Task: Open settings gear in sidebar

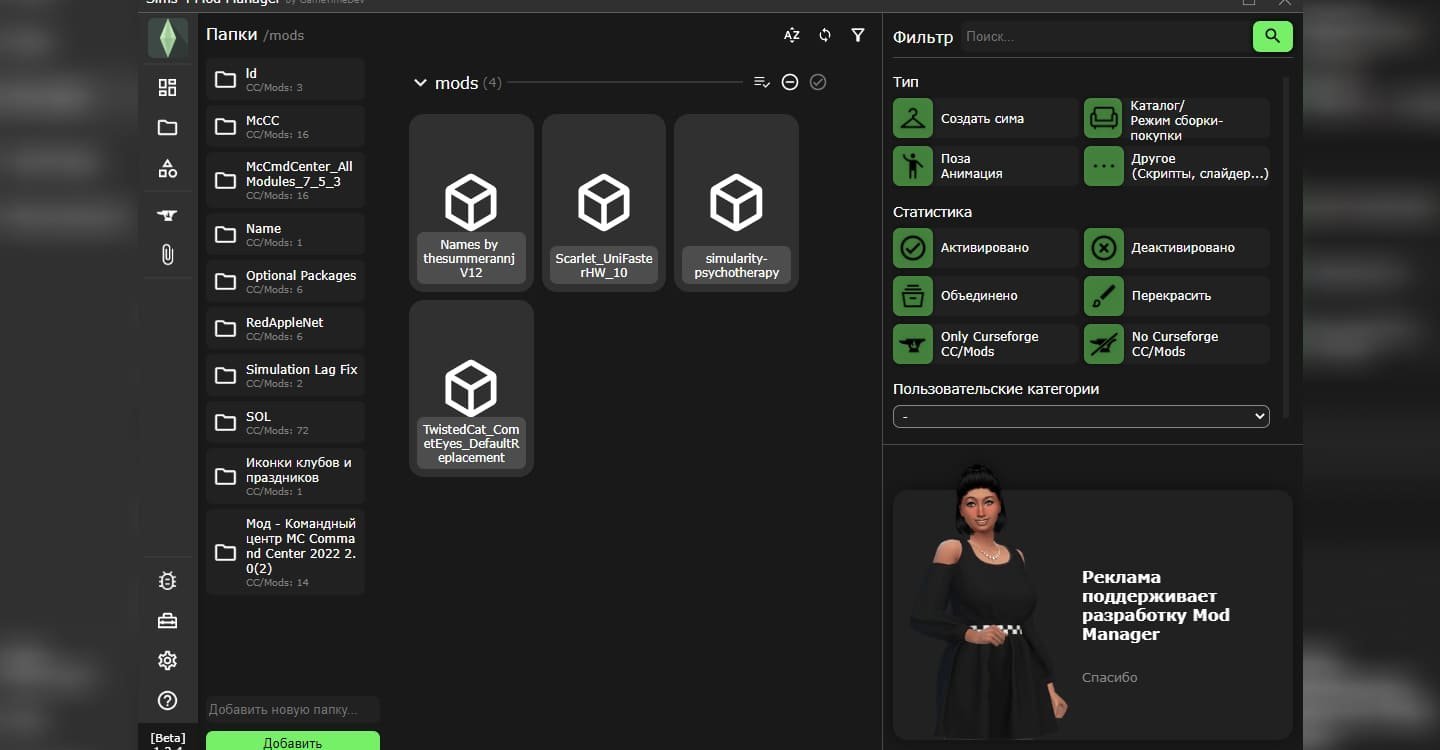Action: [167, 661]
